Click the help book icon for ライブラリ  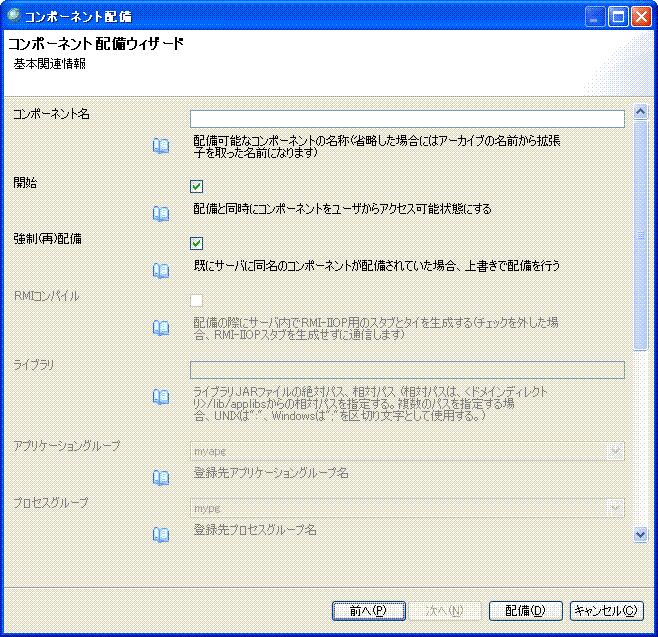(x=160, y=397)
